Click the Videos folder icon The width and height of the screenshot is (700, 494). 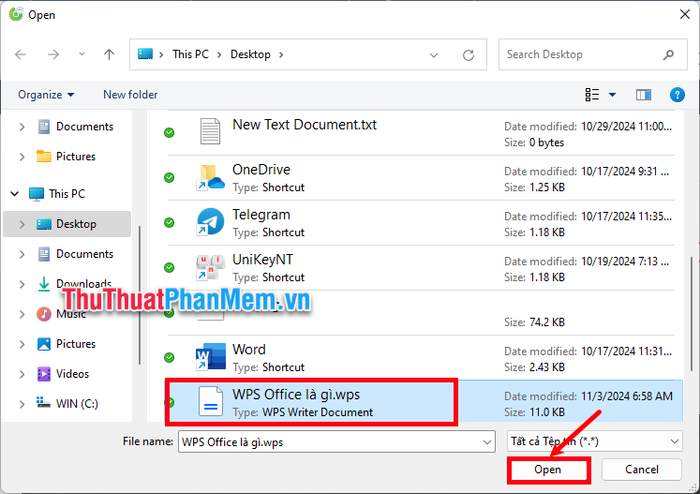(44, 374)
